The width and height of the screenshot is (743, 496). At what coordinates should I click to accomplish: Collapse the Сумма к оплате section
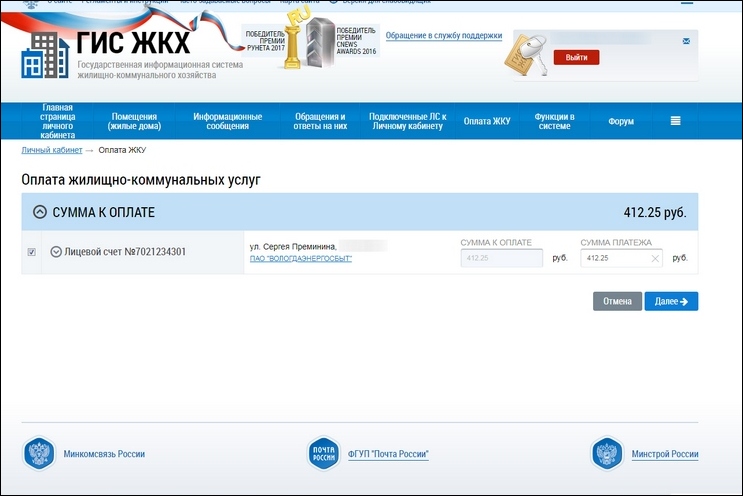point(40,212)
